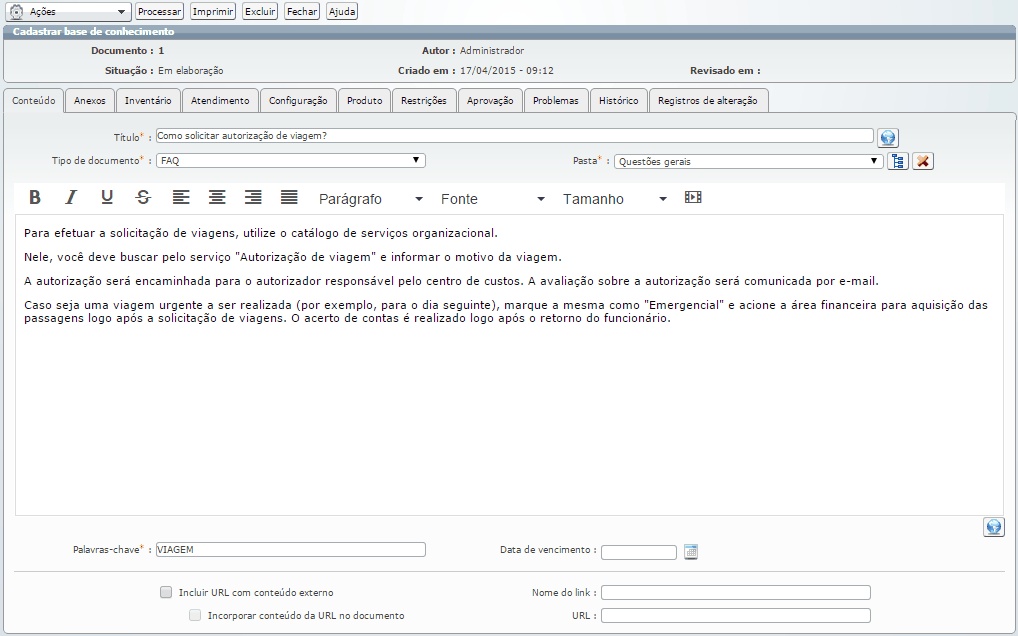Image resolution: width=1018 pixels, height=636 pixels.
Task: Center align the text
Action: coord(217,197)
